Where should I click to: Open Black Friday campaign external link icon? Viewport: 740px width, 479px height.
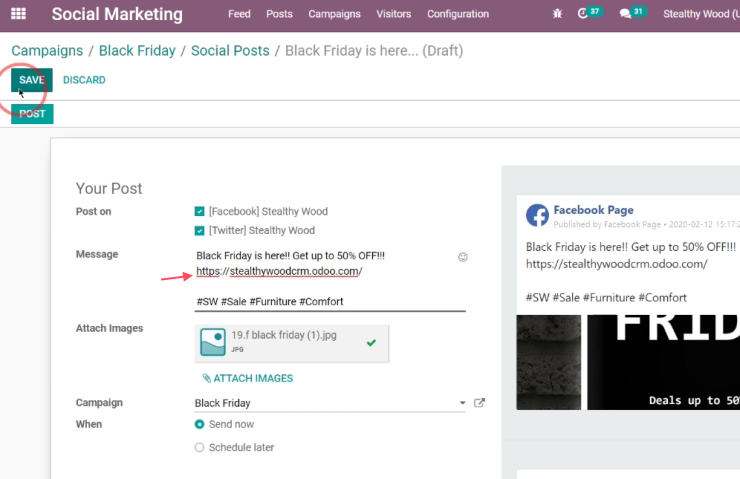click(479, 403)
